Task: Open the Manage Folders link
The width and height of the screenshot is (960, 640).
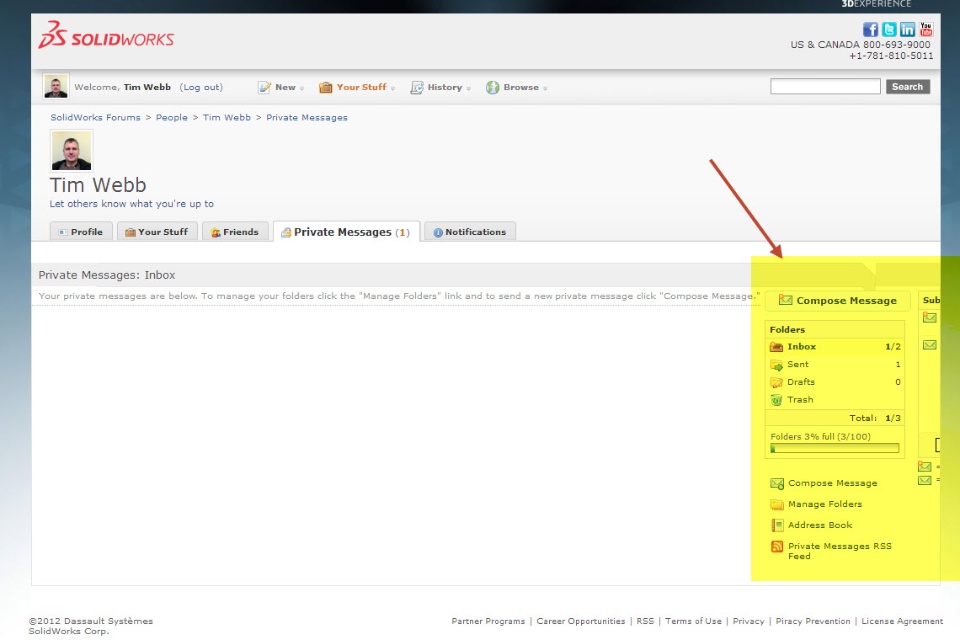Action: pos(825,504)
